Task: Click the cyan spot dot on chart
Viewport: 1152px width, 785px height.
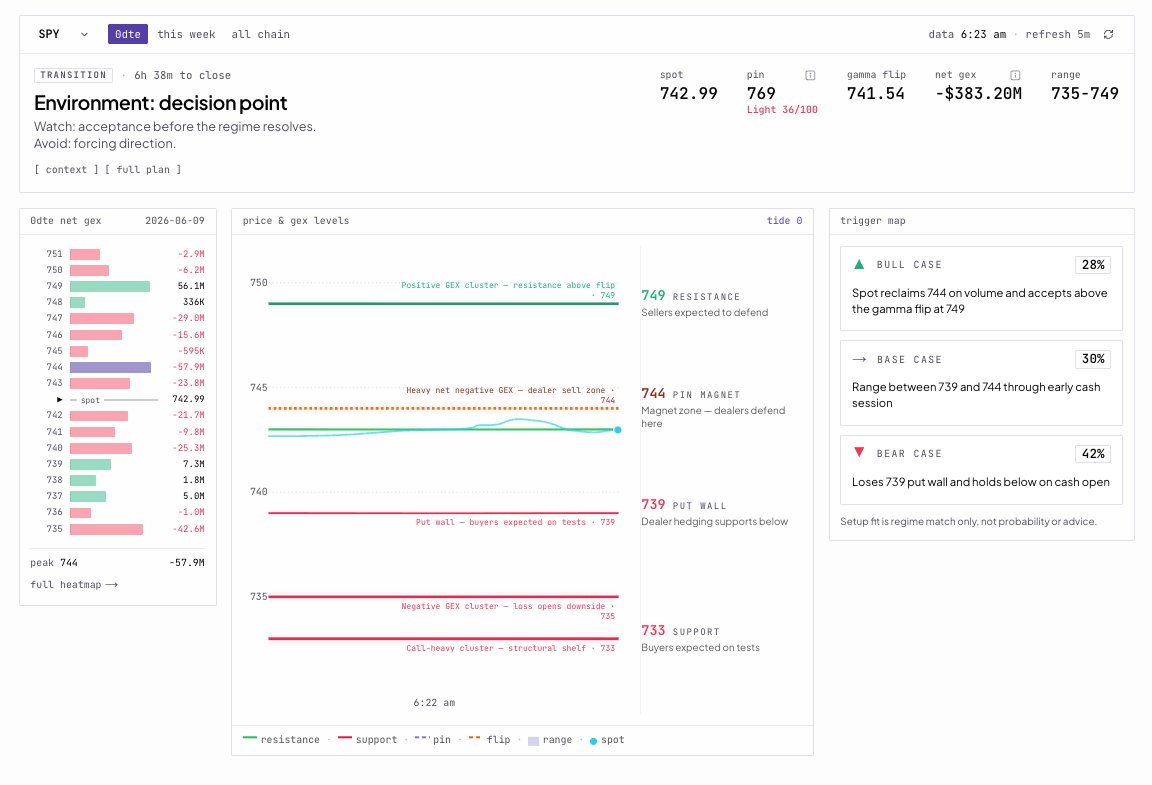Action: click(x=618, y=430)
